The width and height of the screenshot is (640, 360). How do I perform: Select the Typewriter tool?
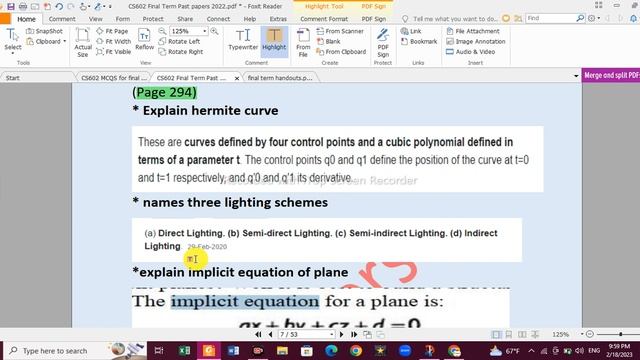[243, 40]
